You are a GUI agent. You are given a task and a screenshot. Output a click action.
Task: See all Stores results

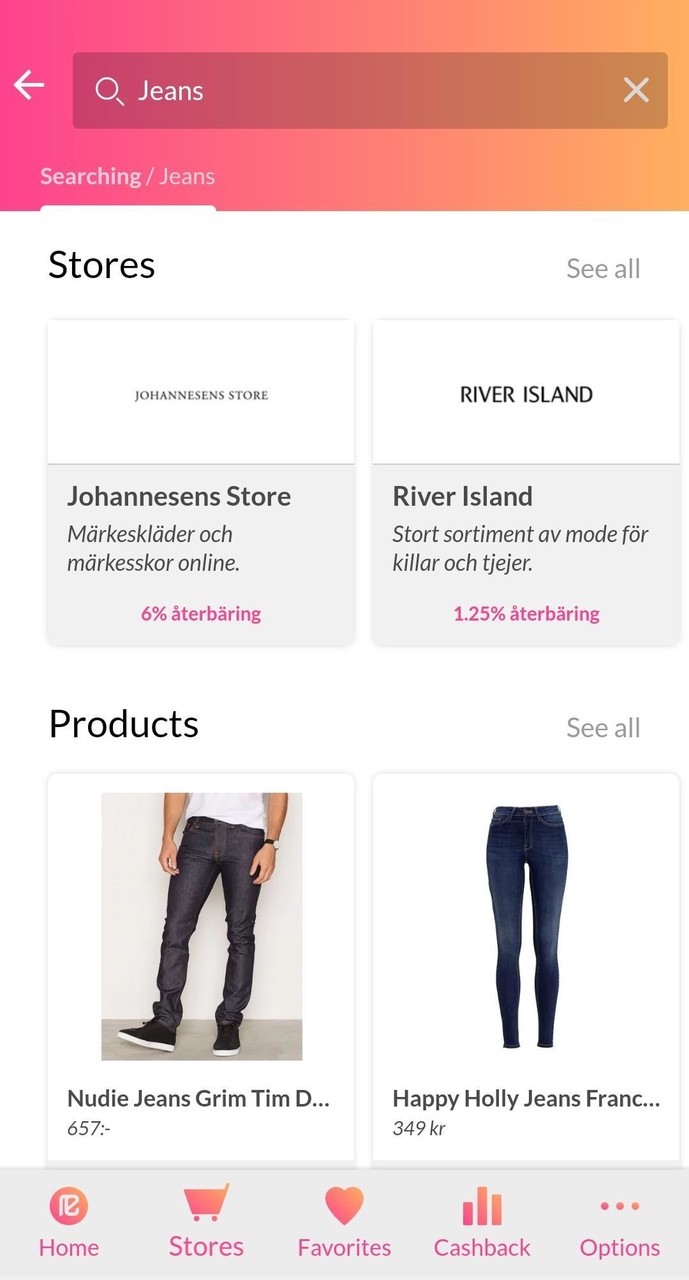603,269
